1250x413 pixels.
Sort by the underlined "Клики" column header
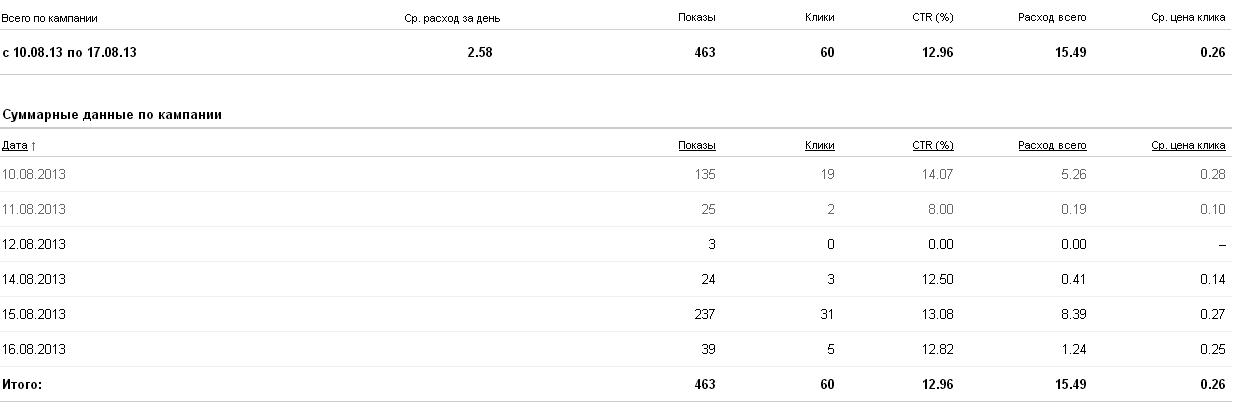click(x=819, y=146)
